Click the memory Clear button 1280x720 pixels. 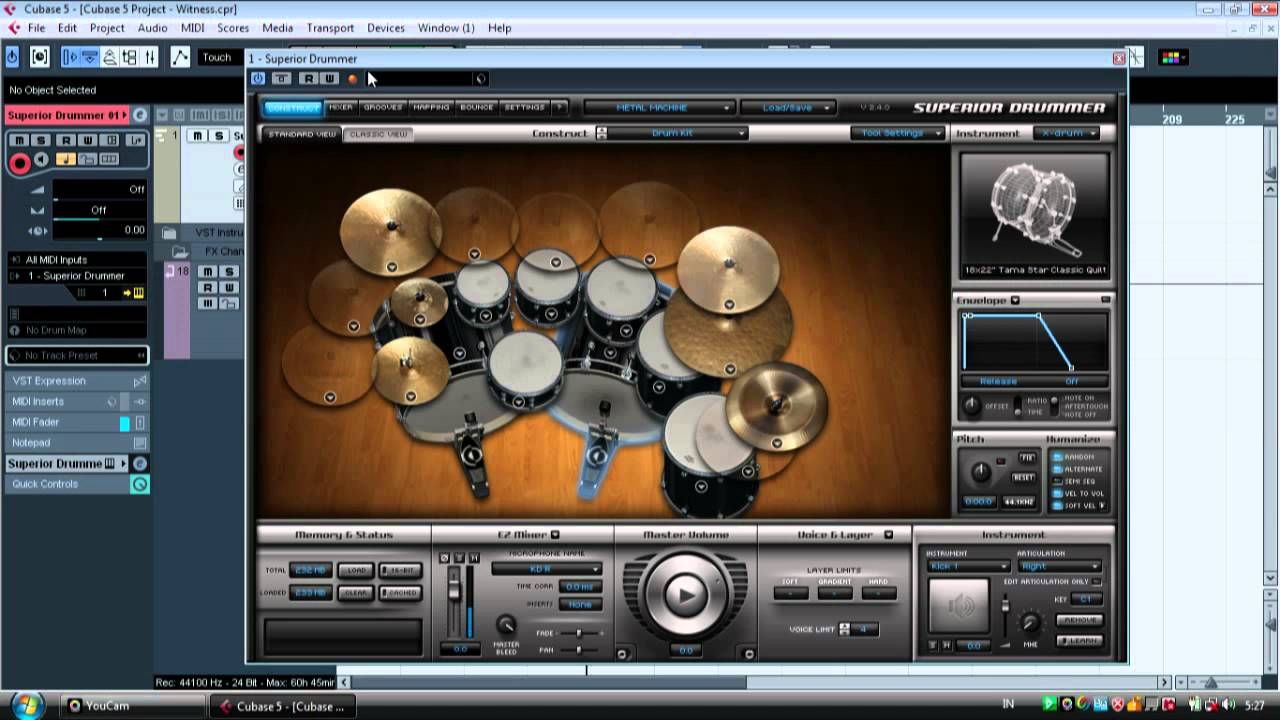(x=355, y=592)
